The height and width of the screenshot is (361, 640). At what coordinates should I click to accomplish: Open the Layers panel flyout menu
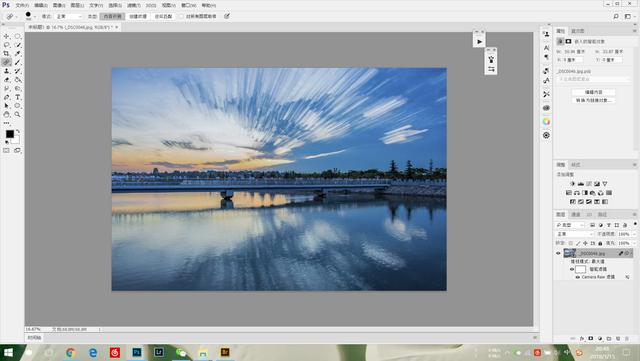(x=634, y=214)
